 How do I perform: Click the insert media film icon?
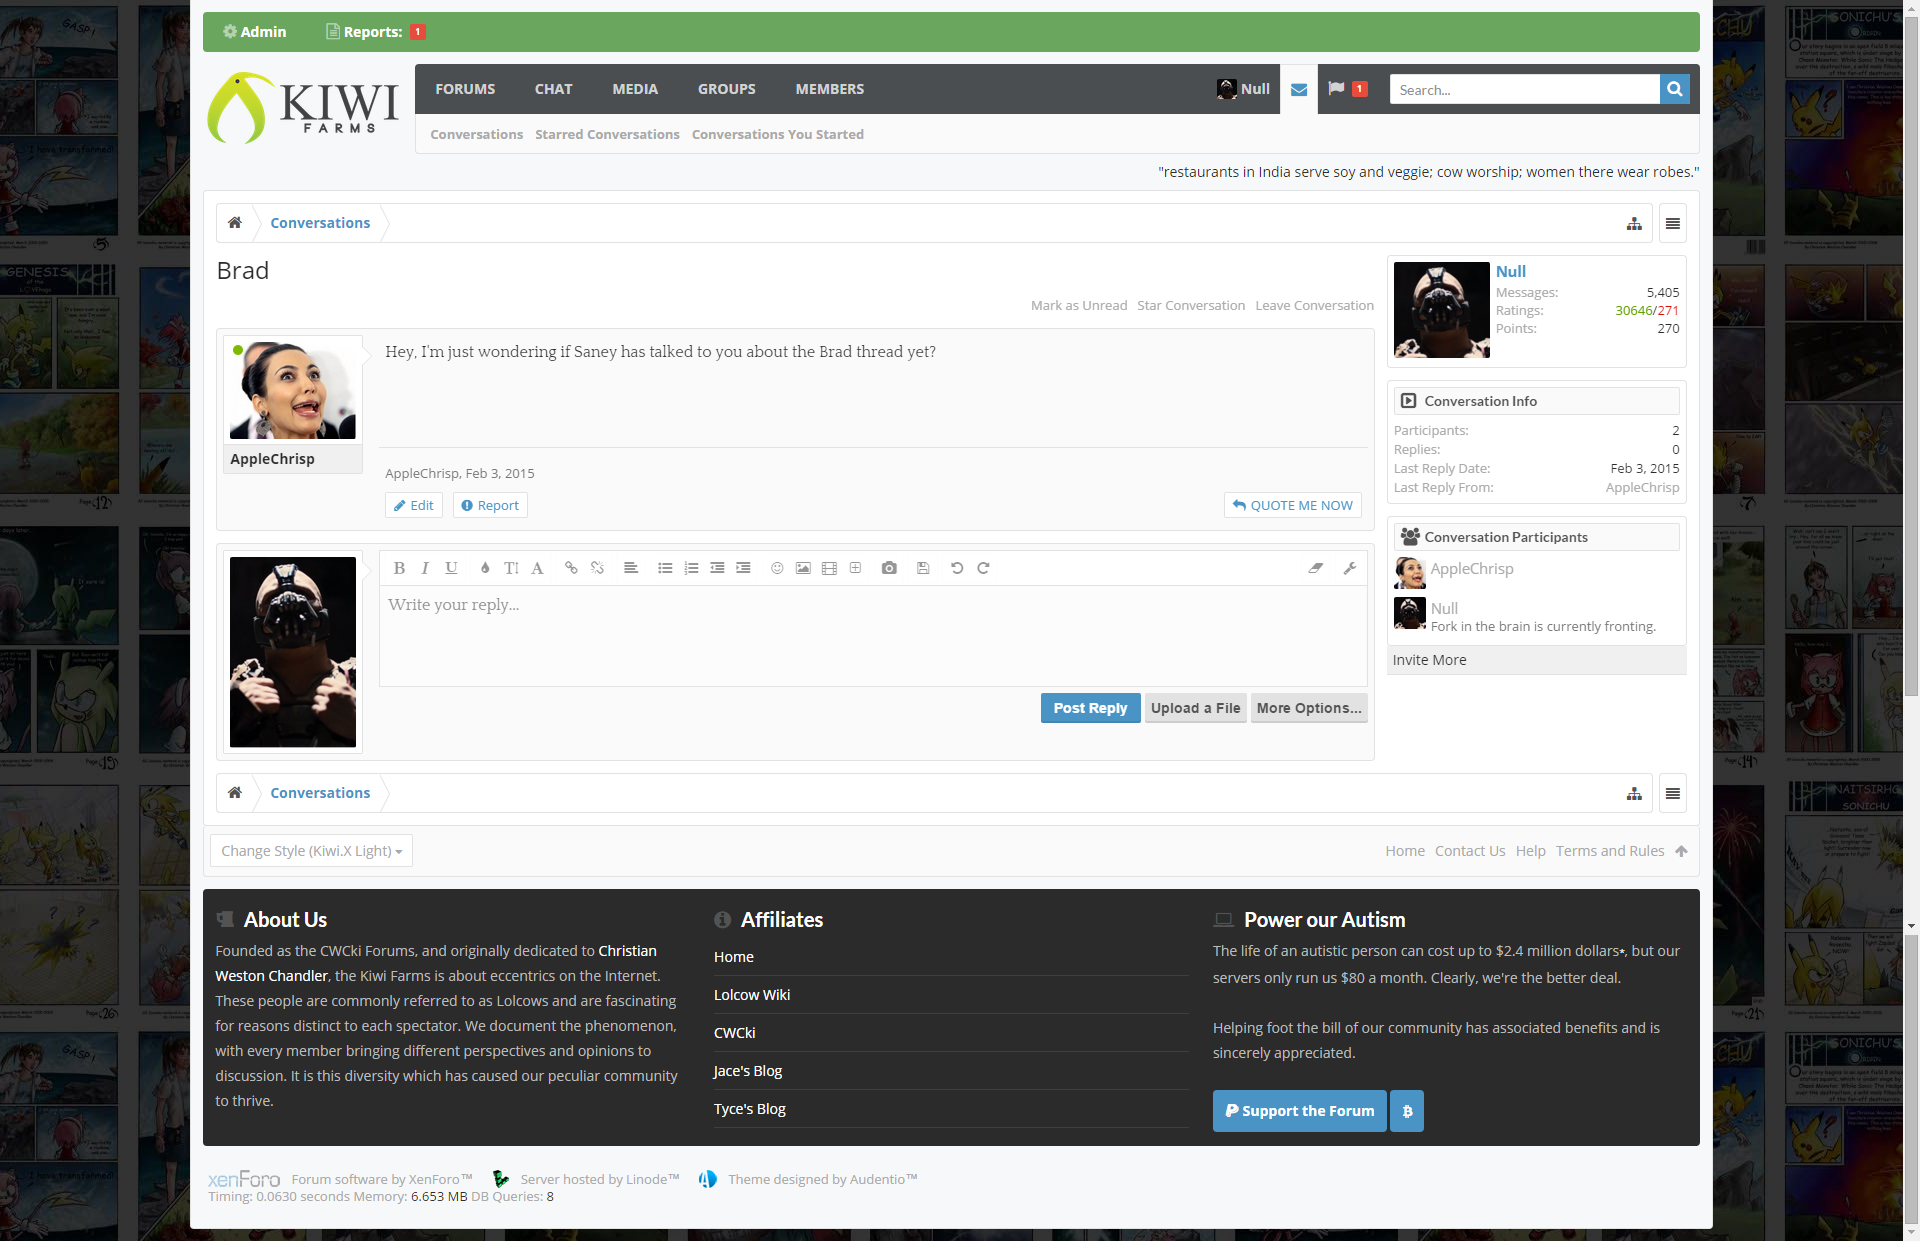[x=829, y=568]
